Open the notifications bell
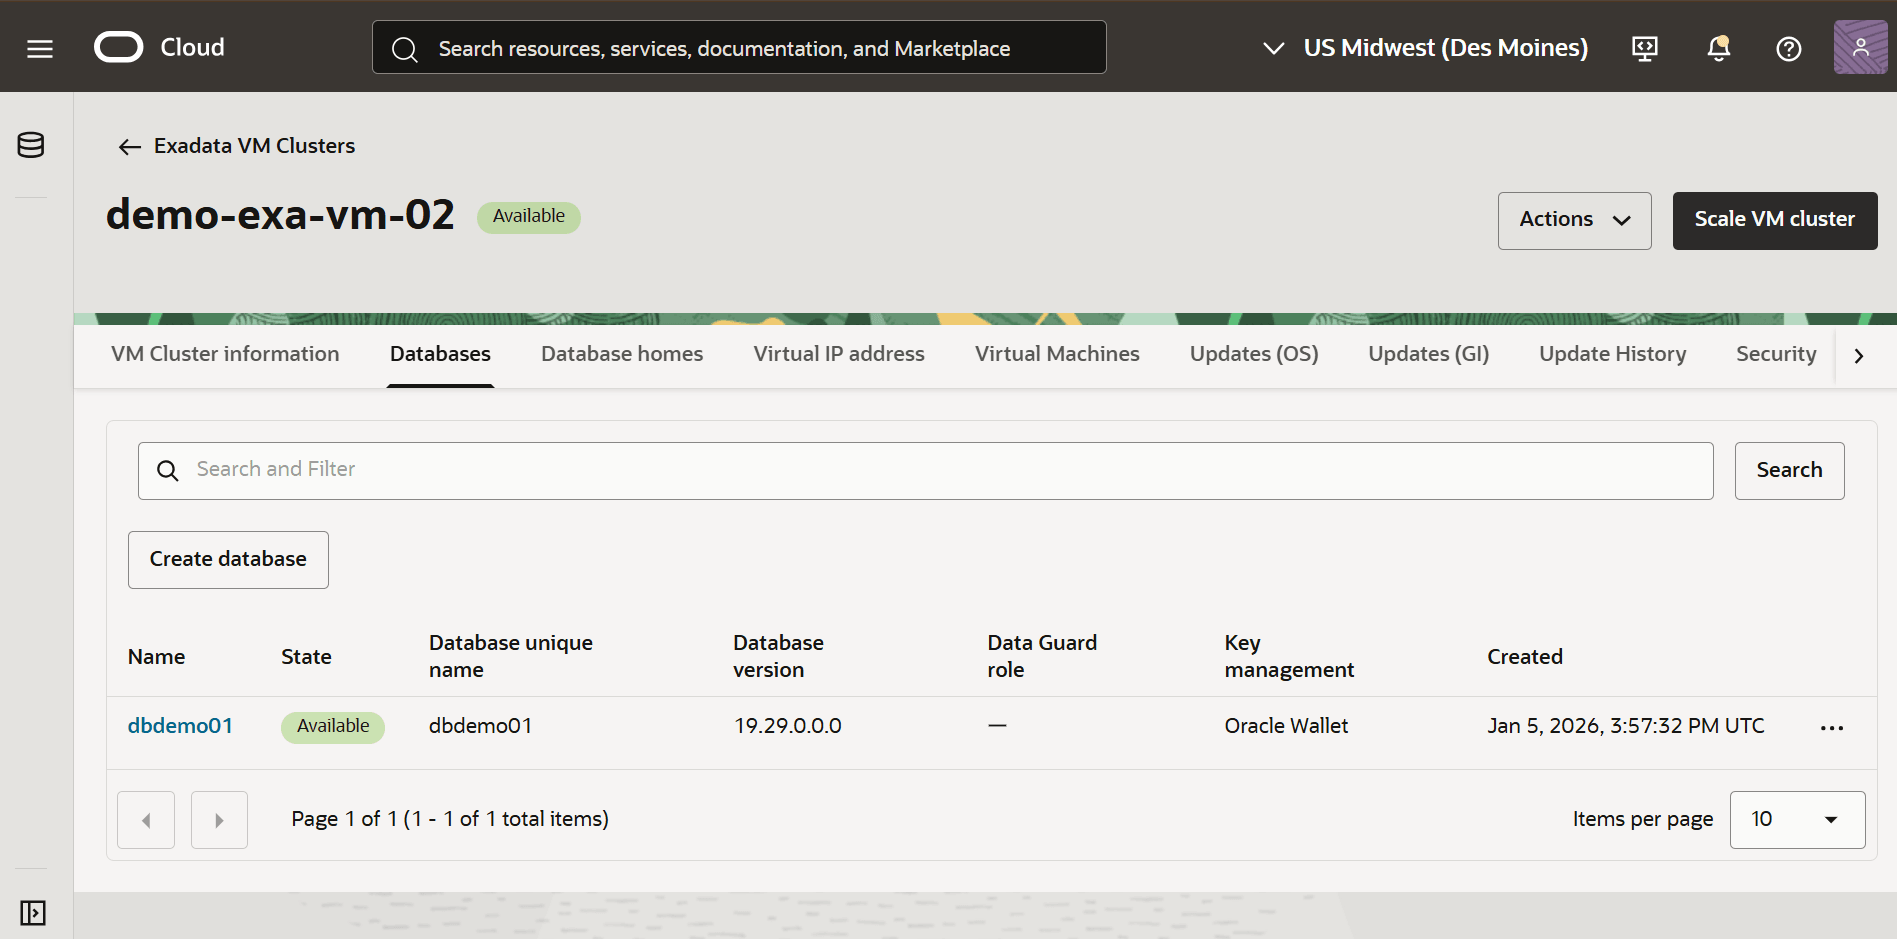This screenshot has height=939, width=1897. click(x=1718, y=48)
